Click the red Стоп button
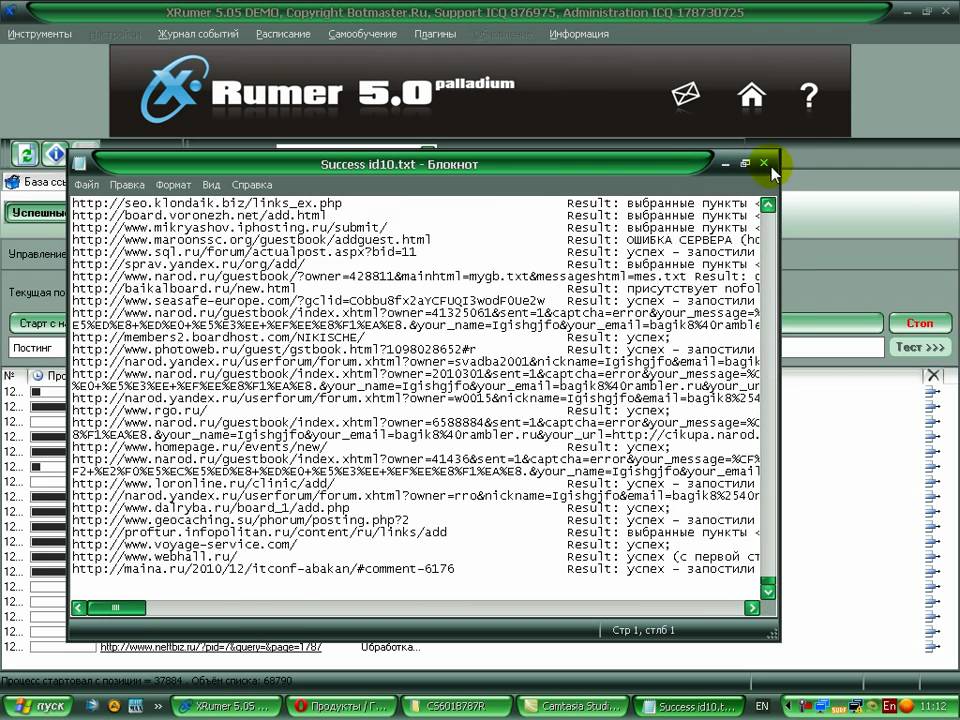 tap(920, 323)
